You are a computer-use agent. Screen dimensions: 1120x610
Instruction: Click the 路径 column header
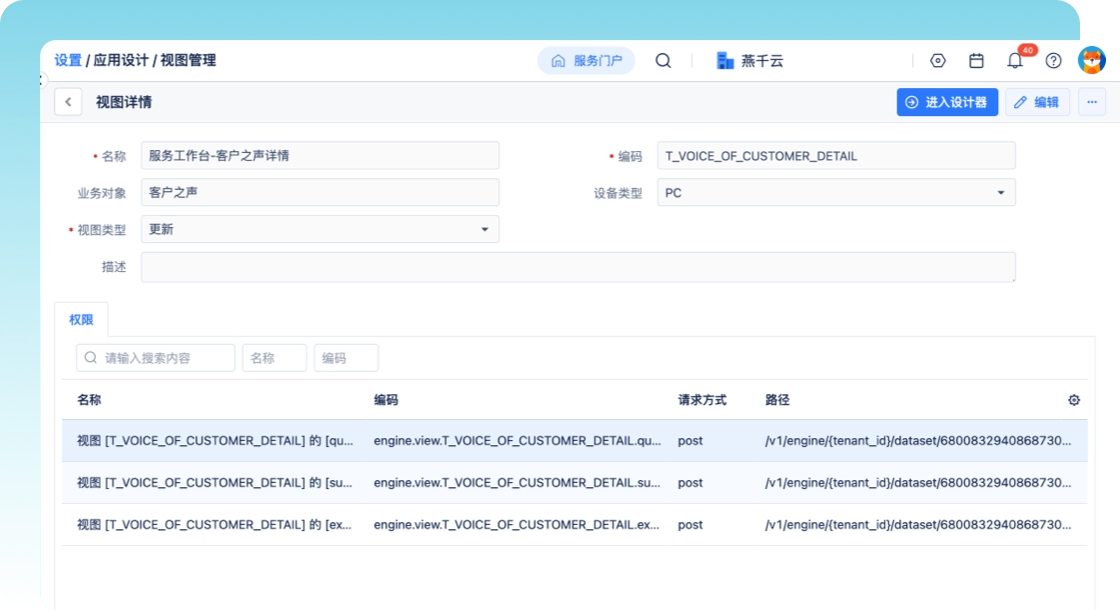(777, 400)
